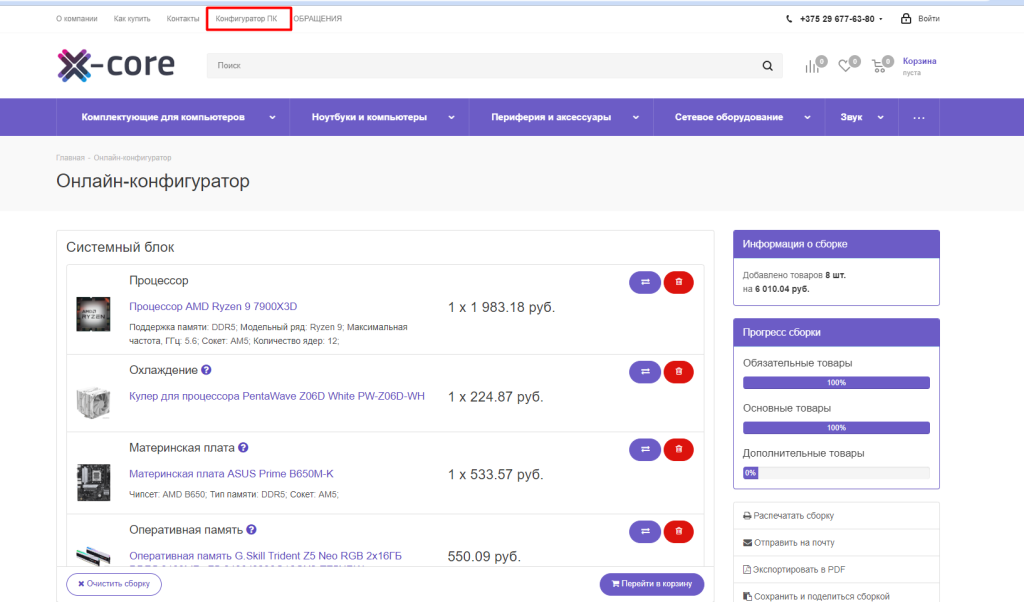1024x602 pixels.
Task: Open the ОБРАЩЕНИЯ menu item
Action: pyautogui.click(x=317, y=19)
